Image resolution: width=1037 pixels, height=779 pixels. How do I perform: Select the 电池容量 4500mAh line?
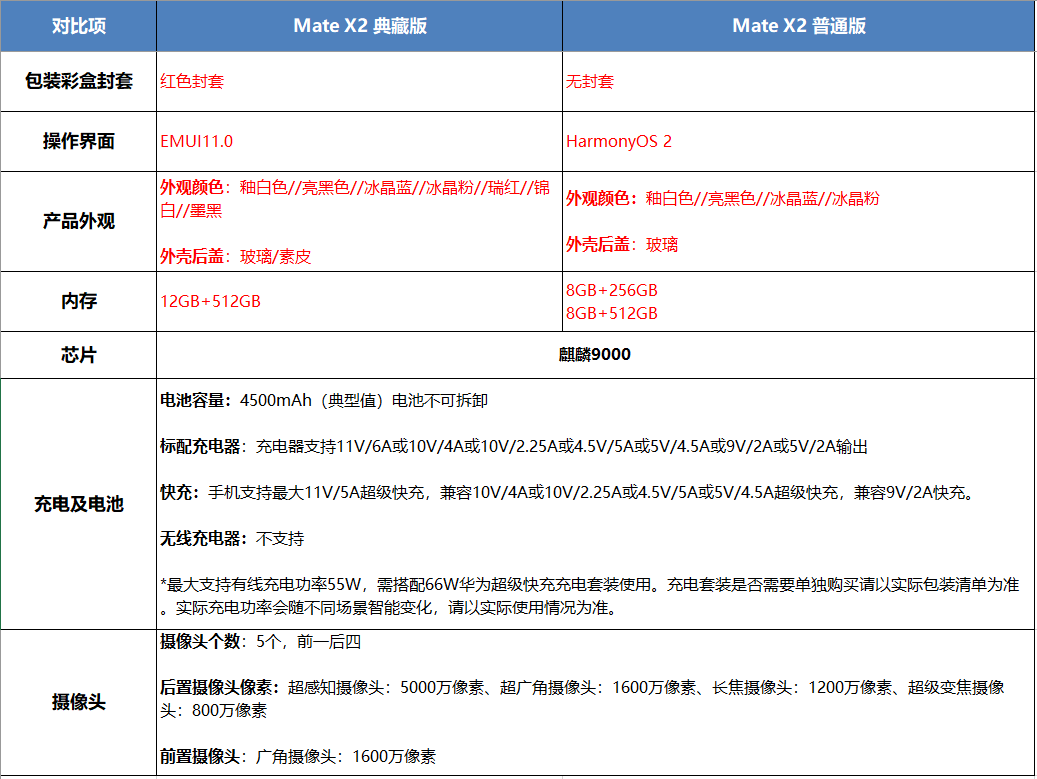(324, 400)
